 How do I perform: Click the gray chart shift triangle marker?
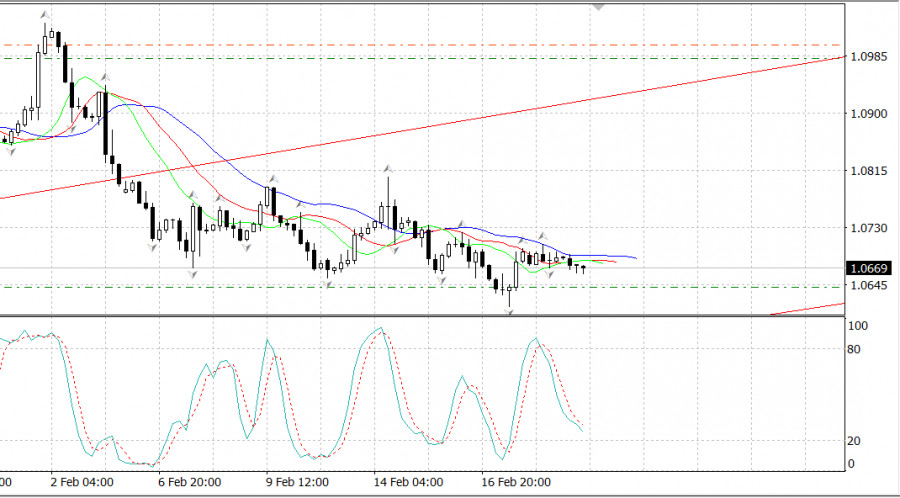pos(599,6)
